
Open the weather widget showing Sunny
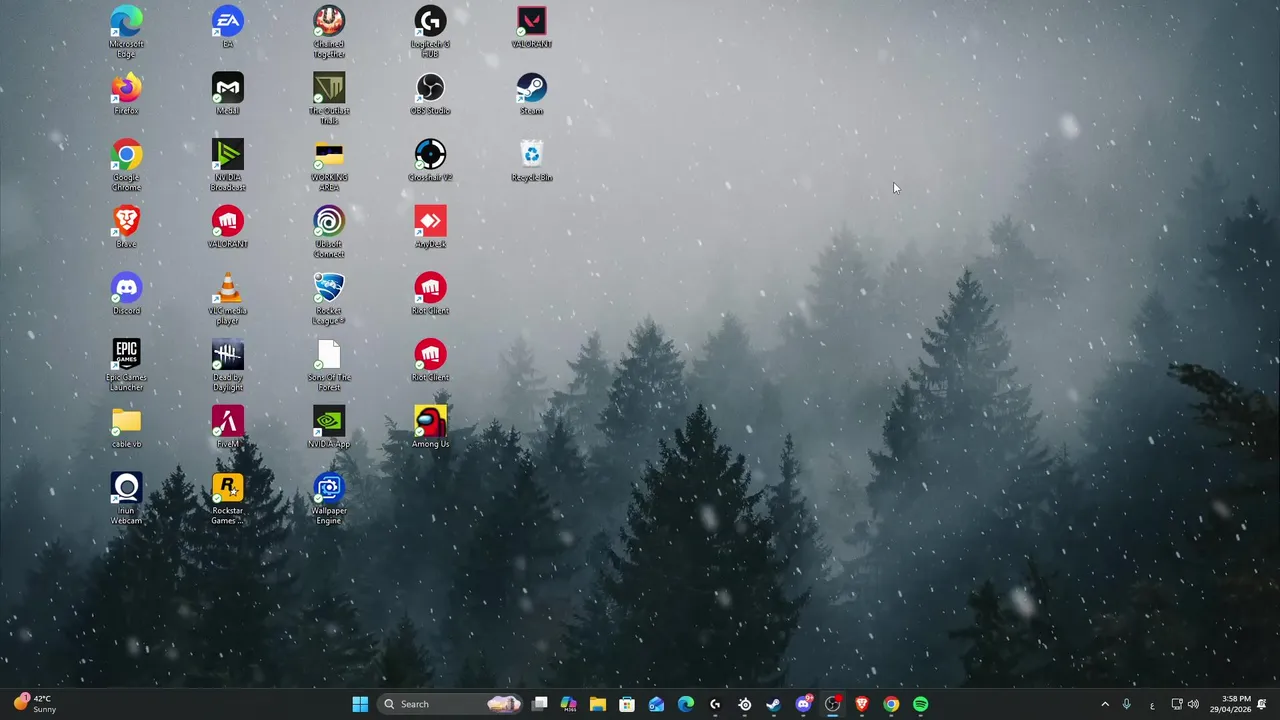[34, 704]
